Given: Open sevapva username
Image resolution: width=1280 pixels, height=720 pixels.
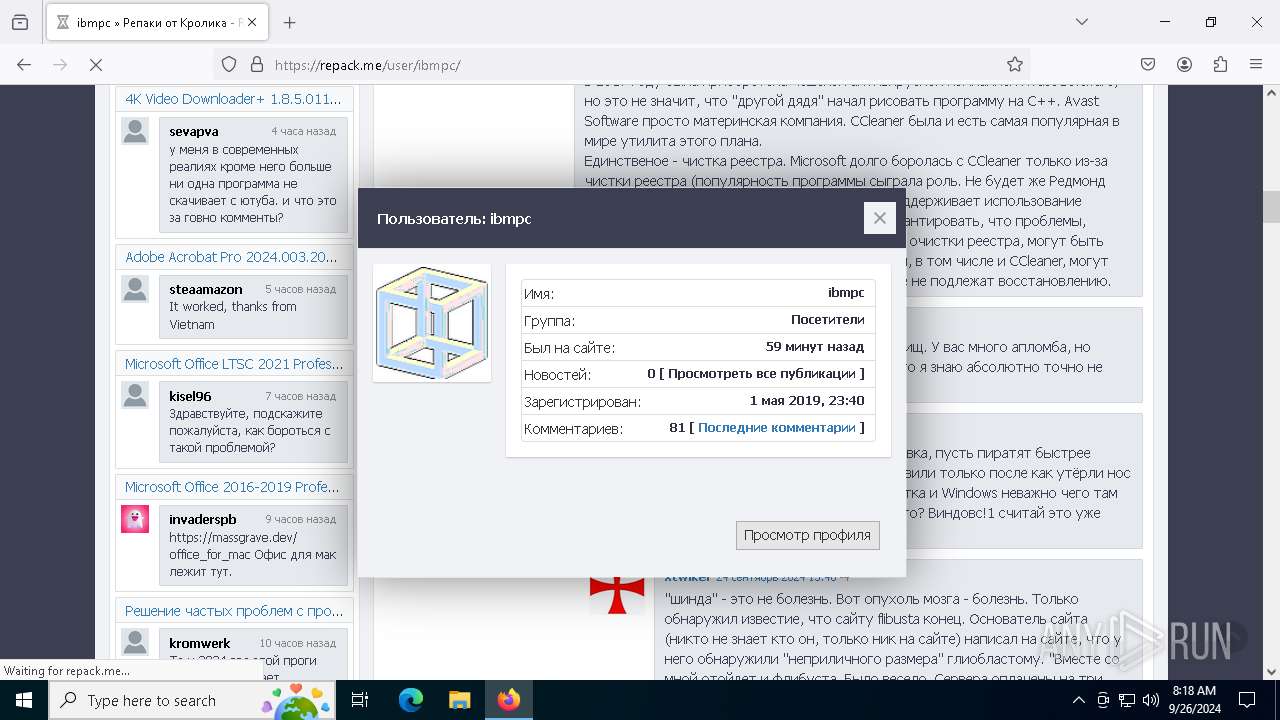Looking at the screenshot, I should 194,131.
